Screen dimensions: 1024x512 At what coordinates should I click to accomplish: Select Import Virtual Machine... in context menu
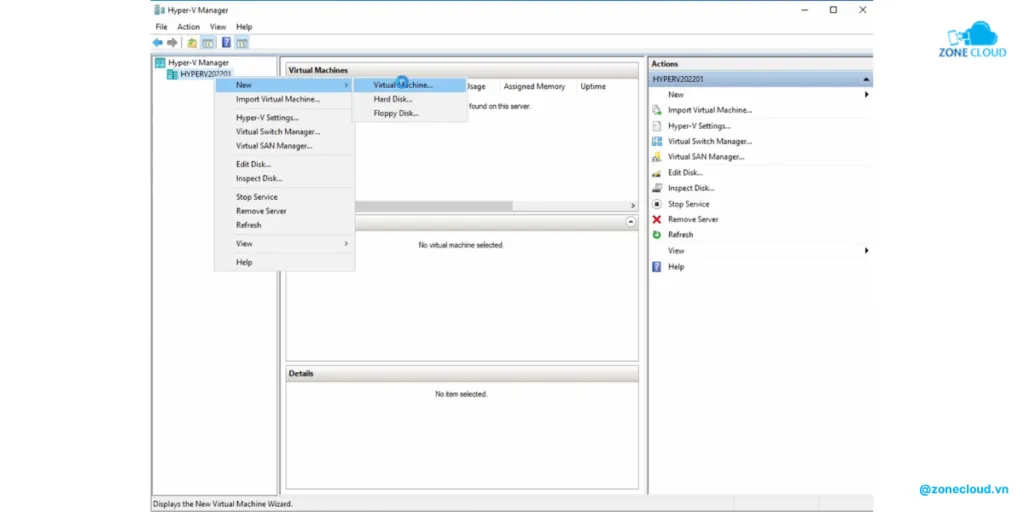pyautogui.click(x=285, y=99)
